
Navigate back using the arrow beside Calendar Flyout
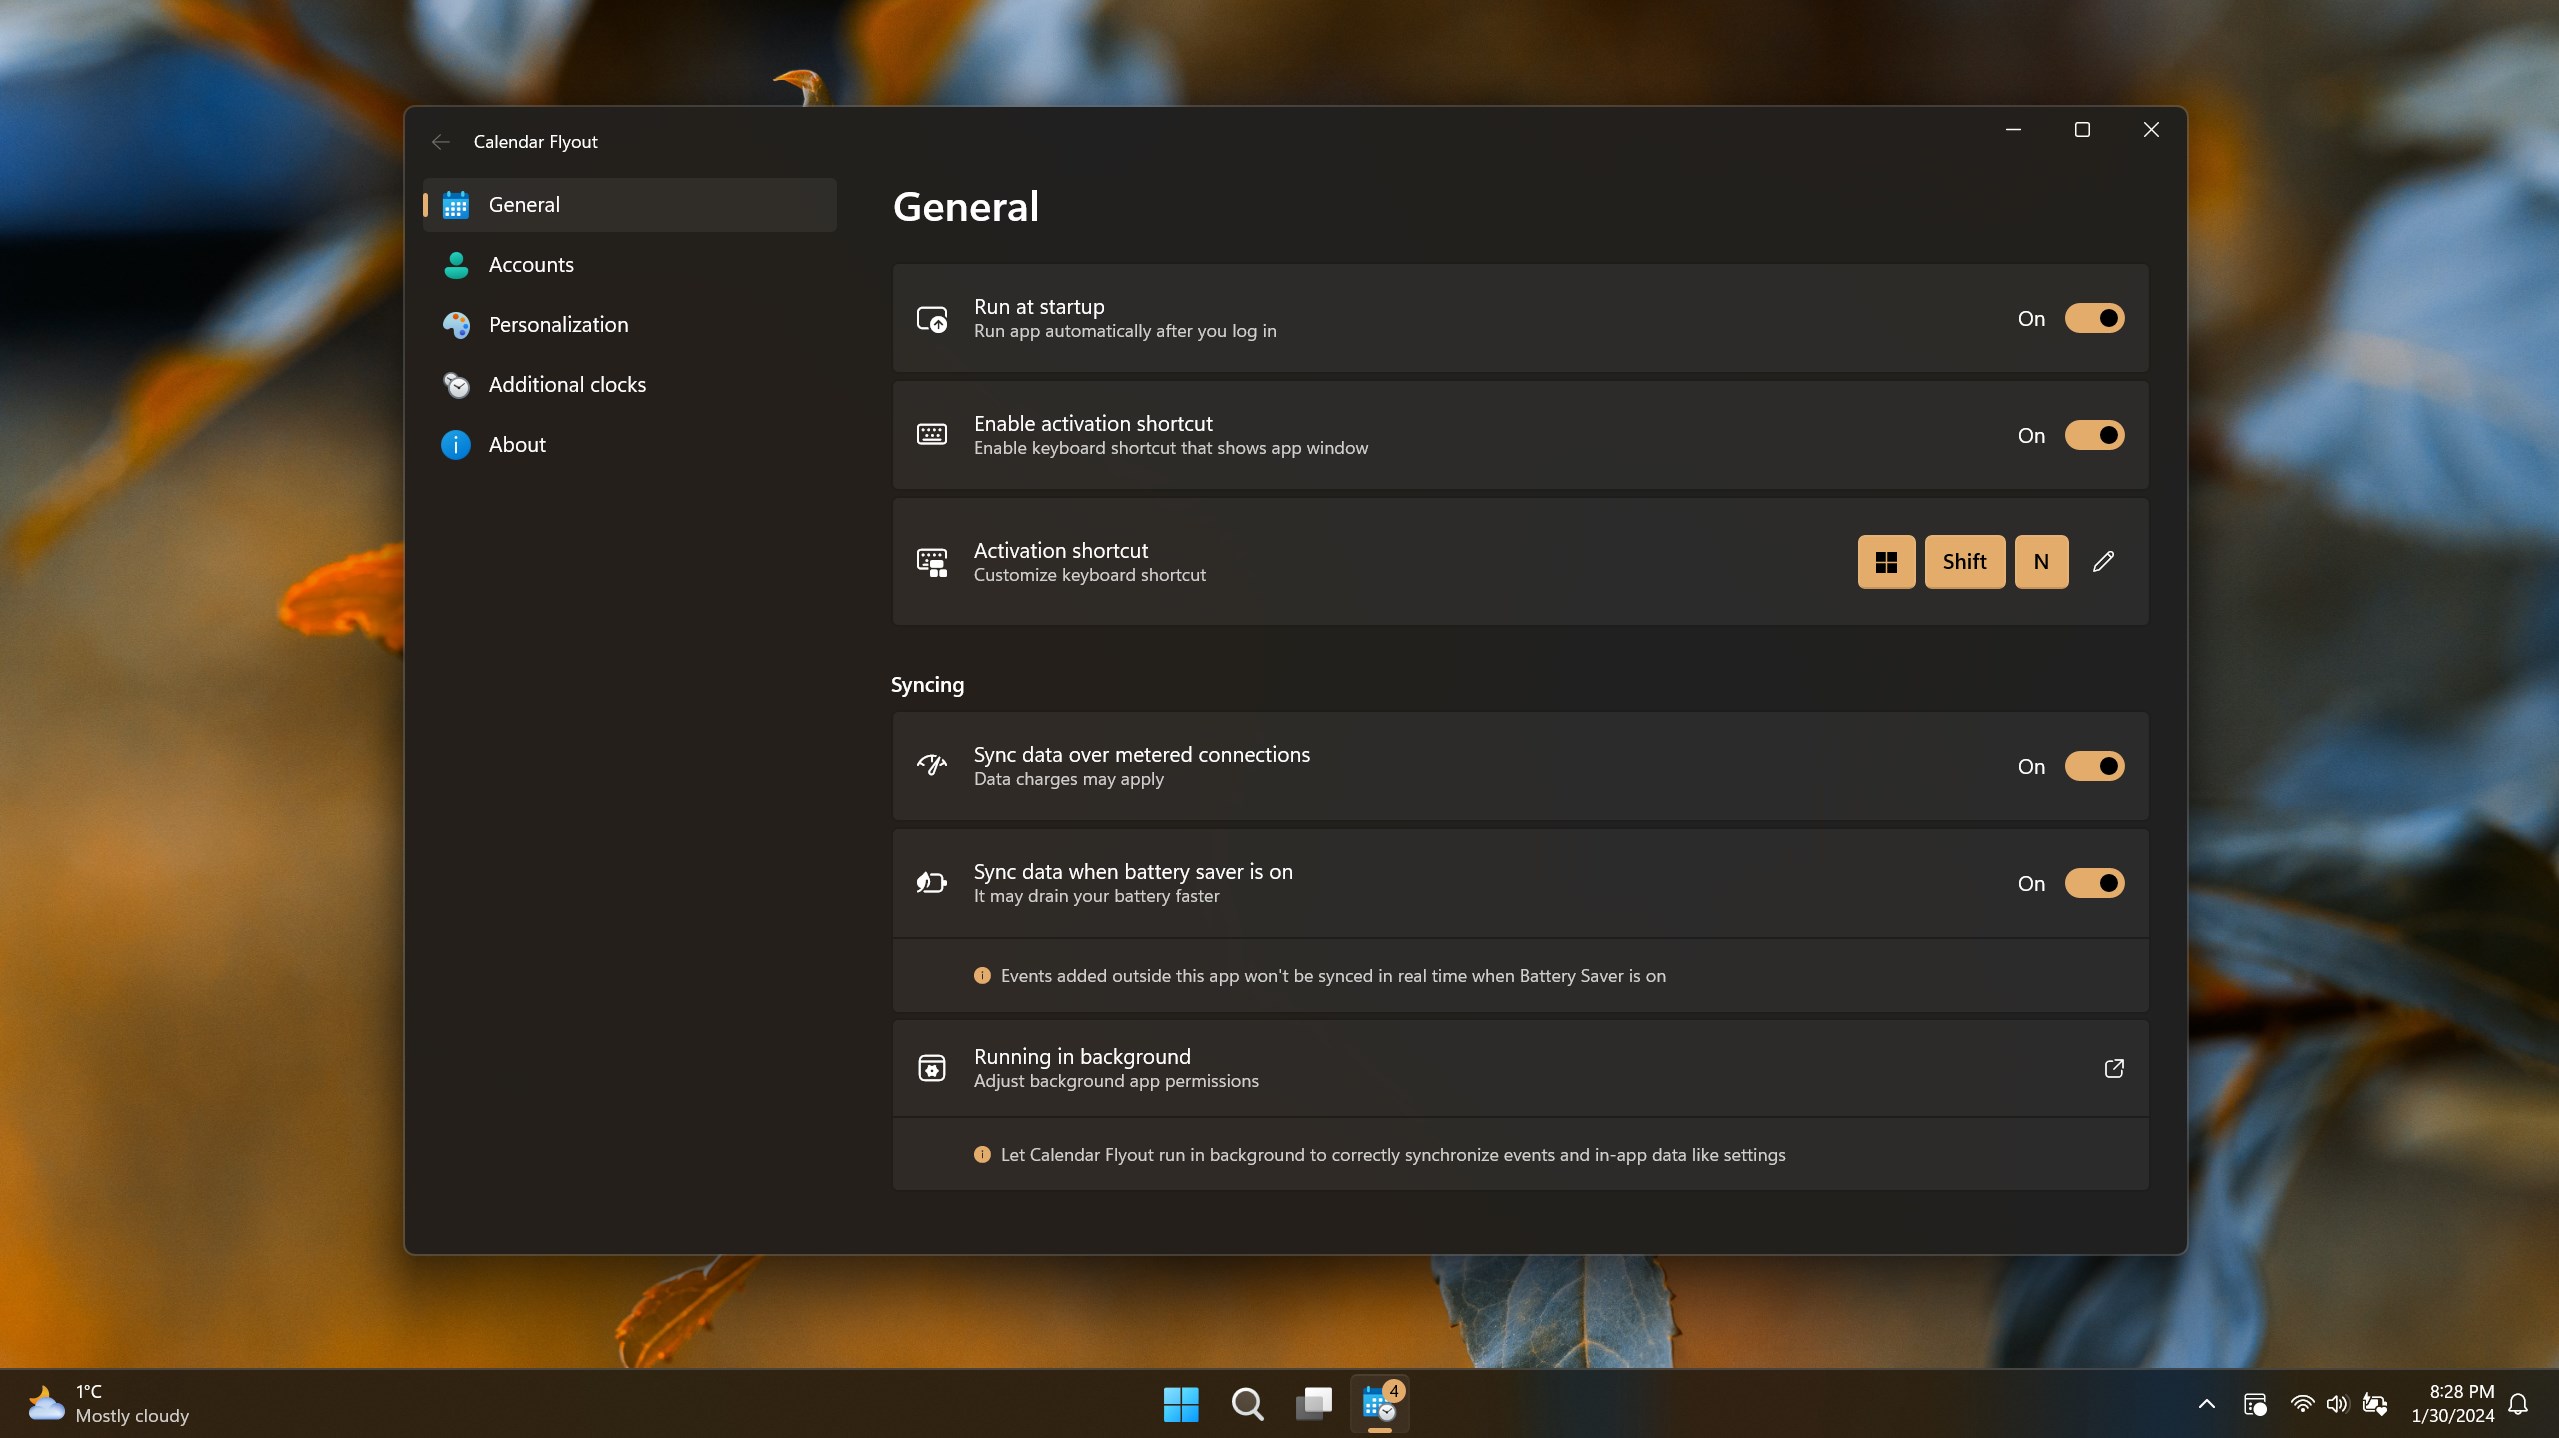pyautogui.click(x=440, y=141)
